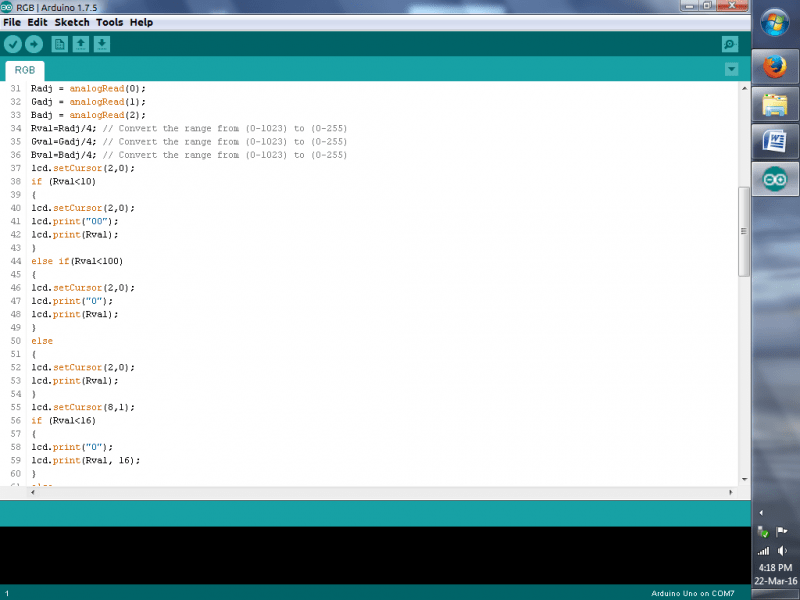Open the Serial Monitor

tap(729, 44)
